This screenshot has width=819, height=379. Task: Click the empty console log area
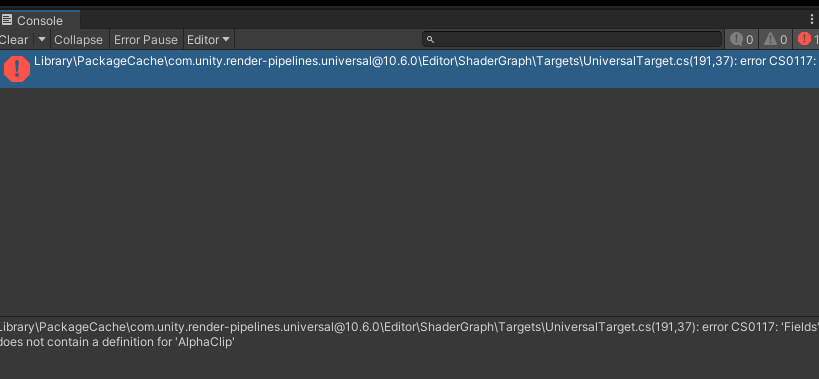pos(410,201)
